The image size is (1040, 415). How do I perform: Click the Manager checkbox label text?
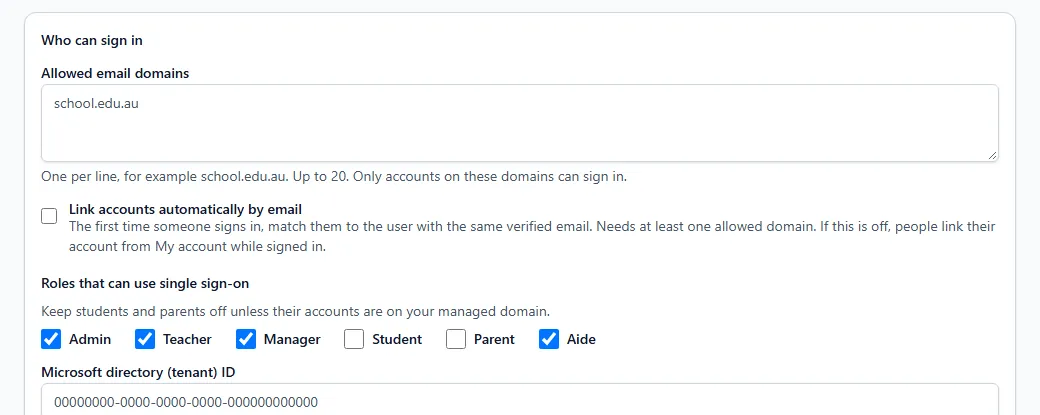click(x=292, y=339)
